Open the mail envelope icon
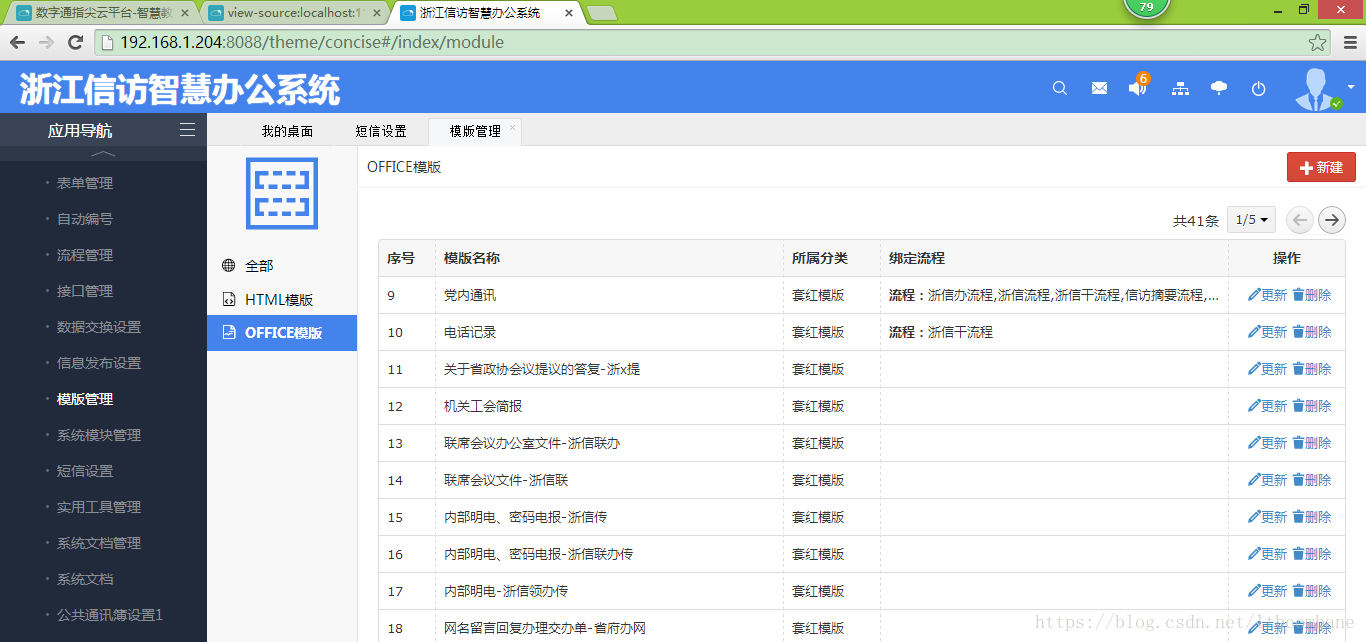This screenshot has height=642, width=1366. point(1099,88)
